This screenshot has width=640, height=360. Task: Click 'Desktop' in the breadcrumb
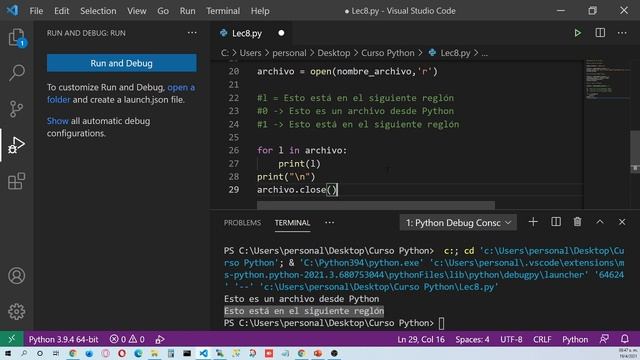click(333, 53)
